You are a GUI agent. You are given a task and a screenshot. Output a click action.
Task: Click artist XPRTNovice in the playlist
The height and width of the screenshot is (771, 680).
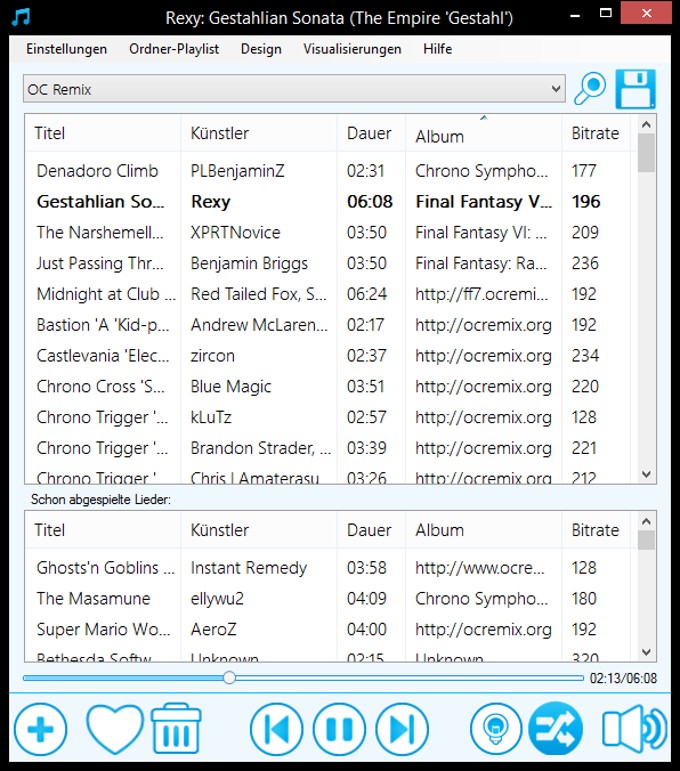235,232
